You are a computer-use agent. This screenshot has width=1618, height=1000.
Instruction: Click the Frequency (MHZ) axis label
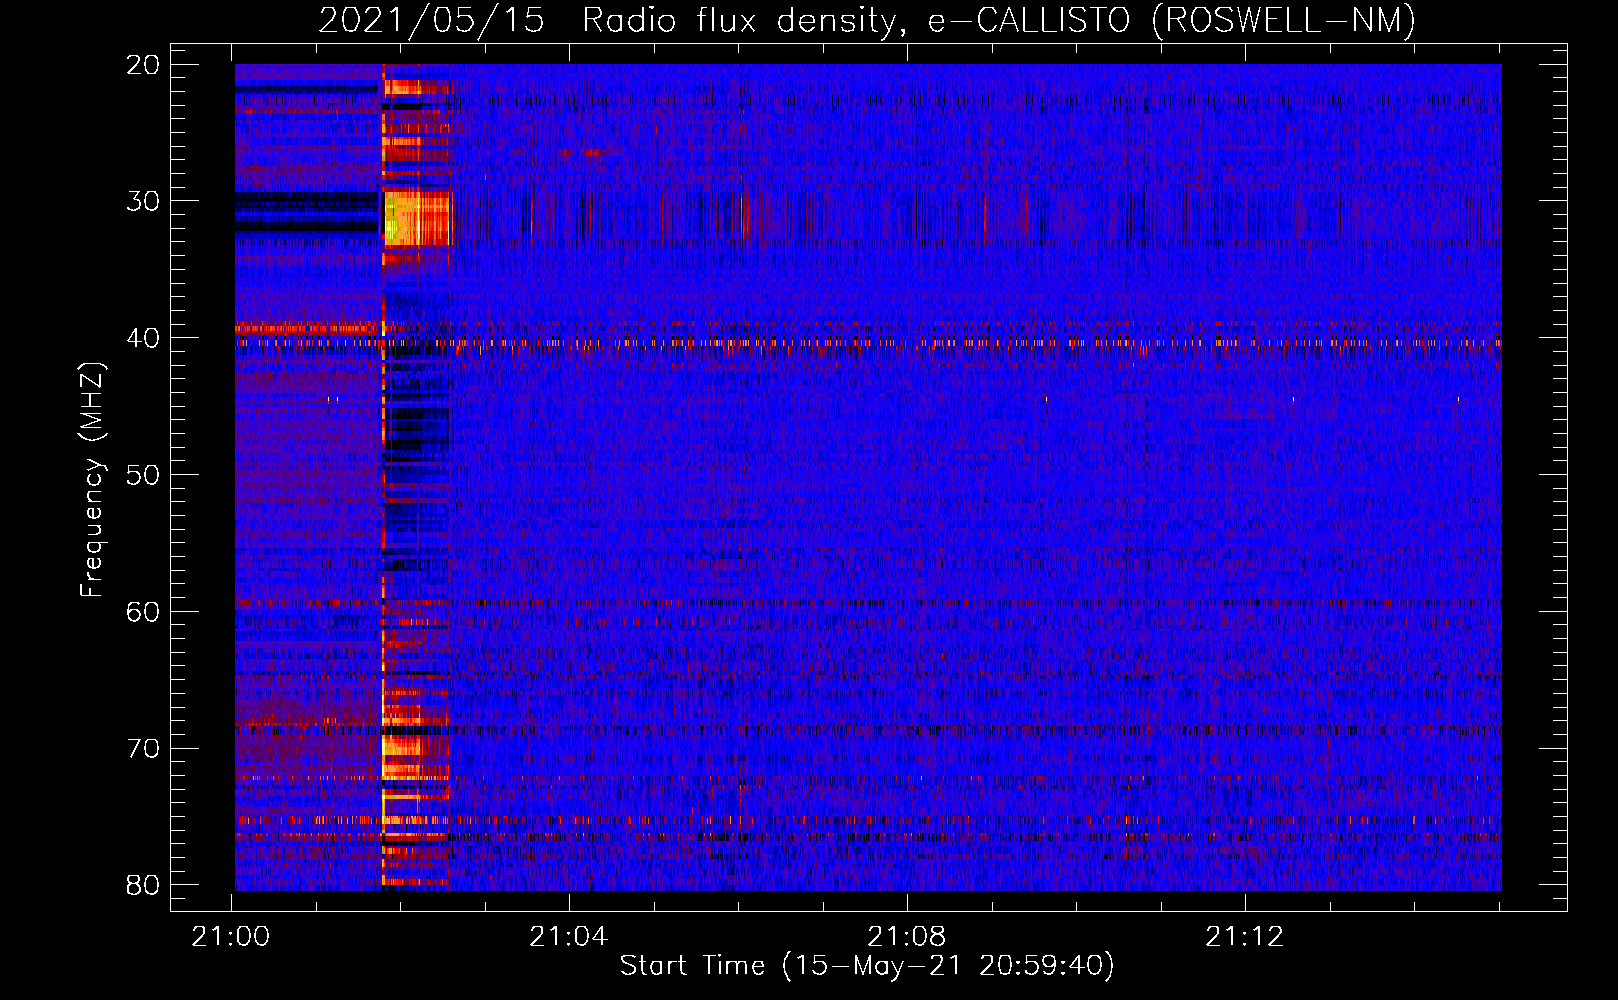click(92, 480)
